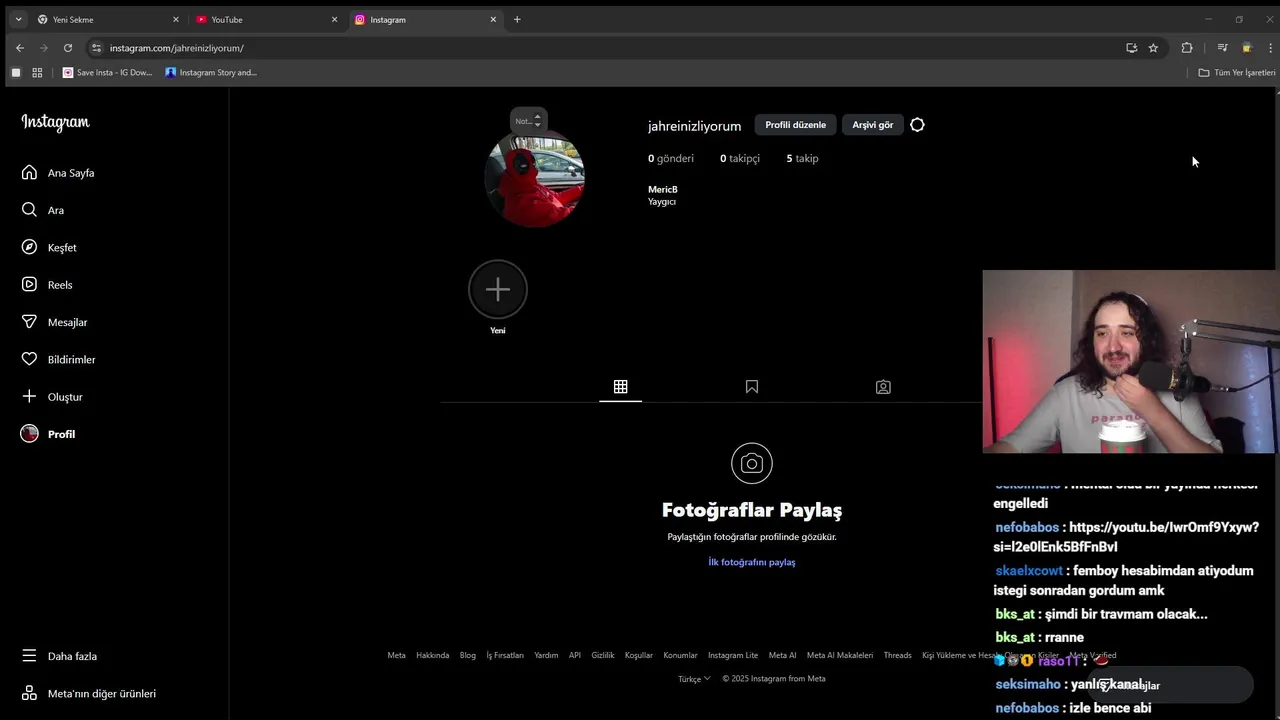Select the saved bookmark tab
This screenshot has height=720, width=1280.
[752, 387]
